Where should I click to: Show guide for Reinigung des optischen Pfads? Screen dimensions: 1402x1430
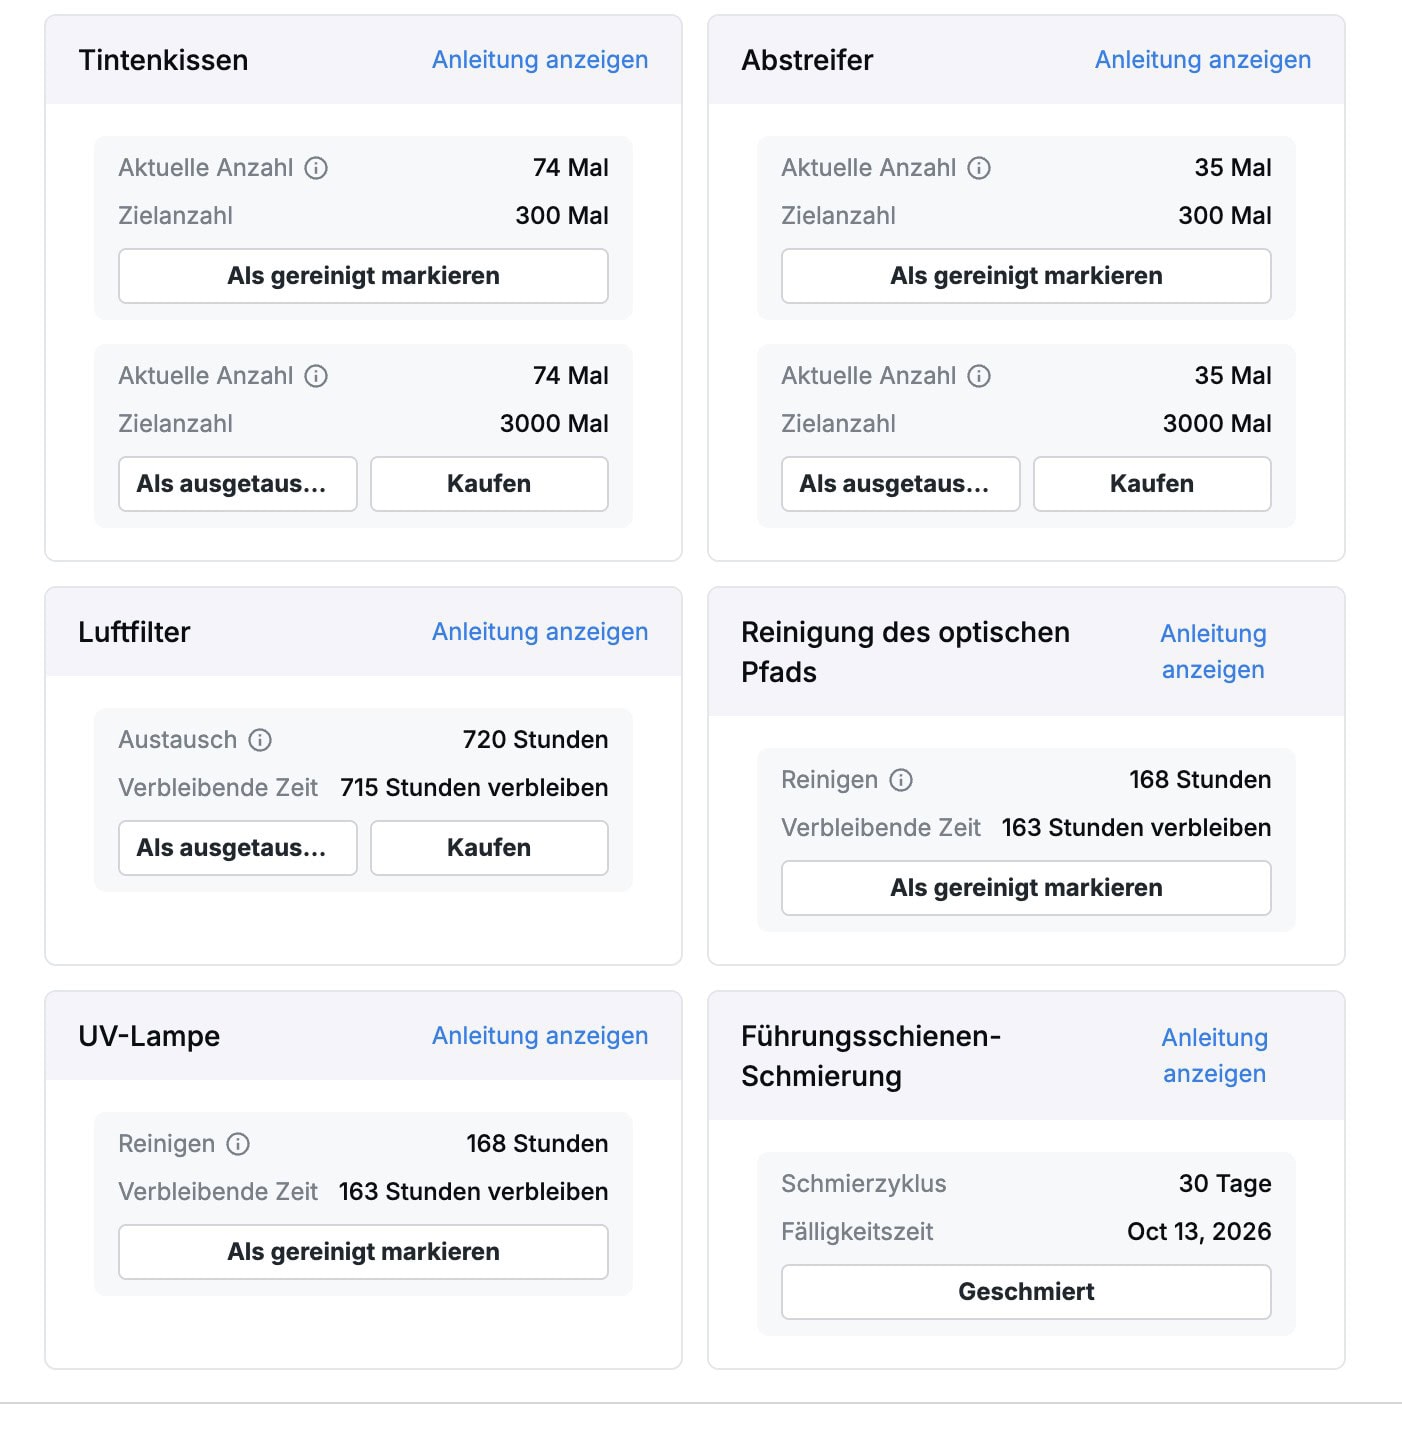point(1213,652)
